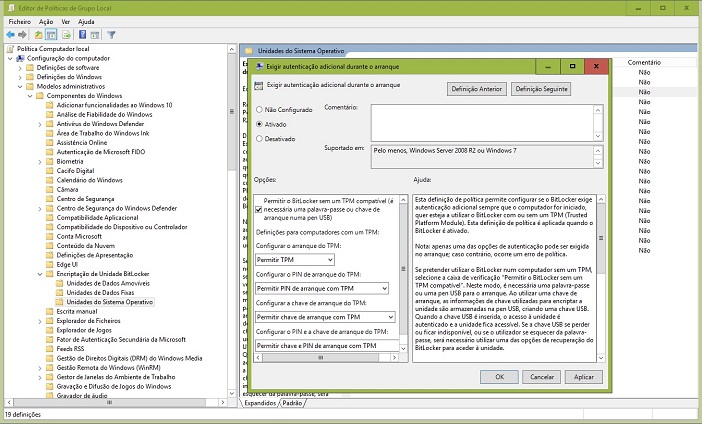The image size is (702, 424).
Task: Click the folder icon for Unidades de Dados Fixas
Action: (60, 292)
